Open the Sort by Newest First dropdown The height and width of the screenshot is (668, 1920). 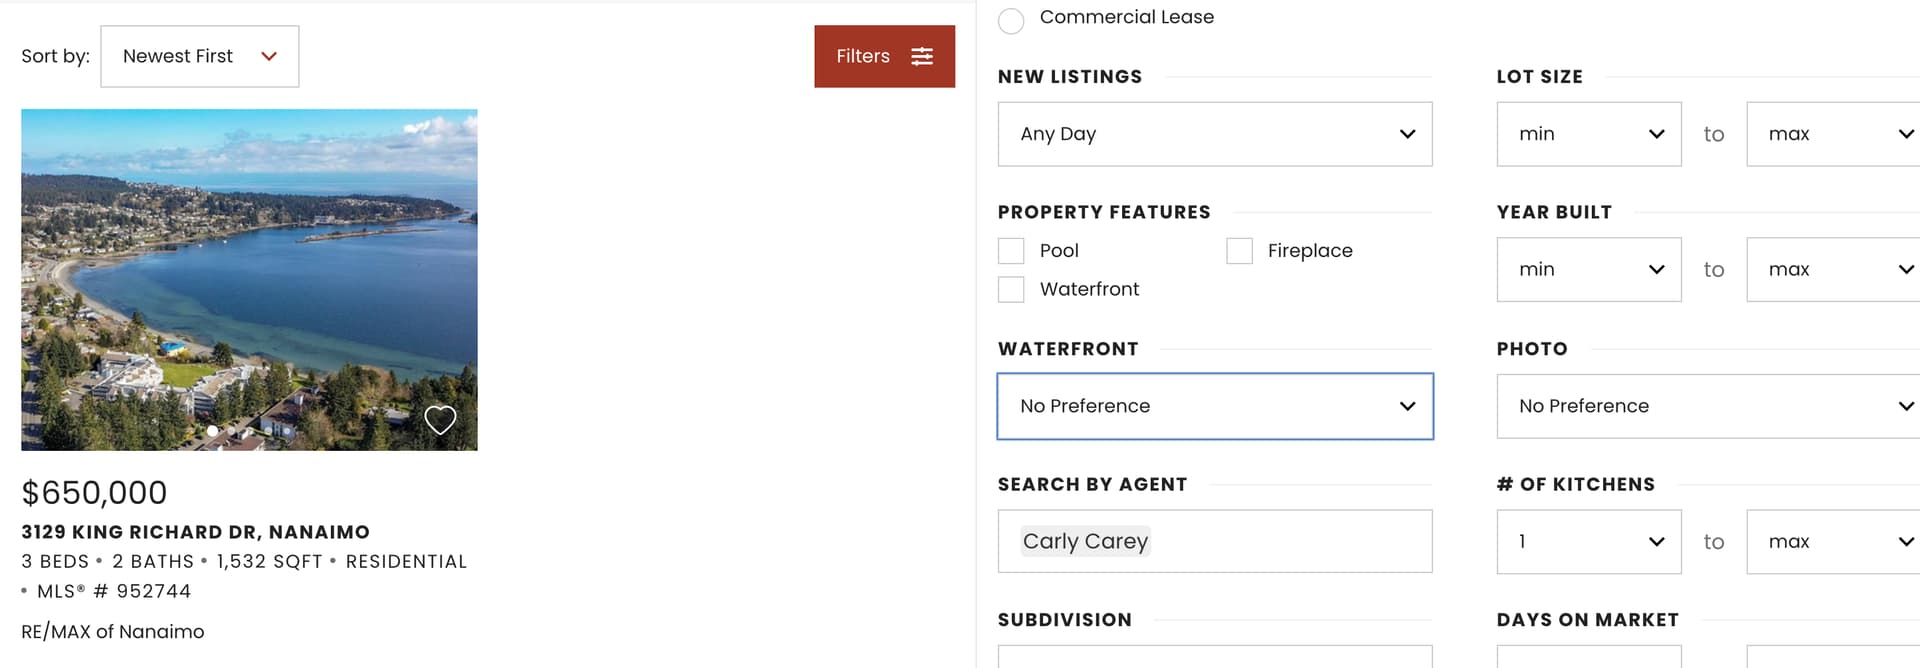(x=200, y=56)
